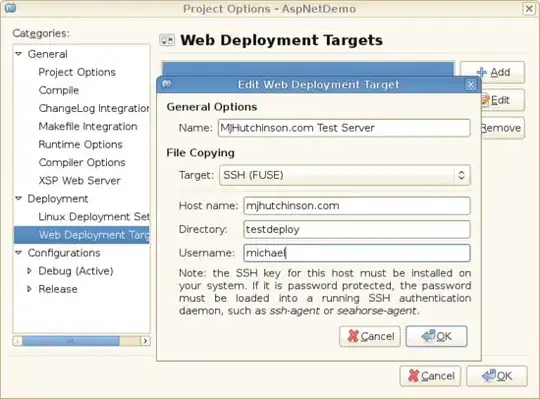Viewport: 540px width, 399px height.
Task: Click the Directory field containing testdeploy
Action: tap(357, 229)
